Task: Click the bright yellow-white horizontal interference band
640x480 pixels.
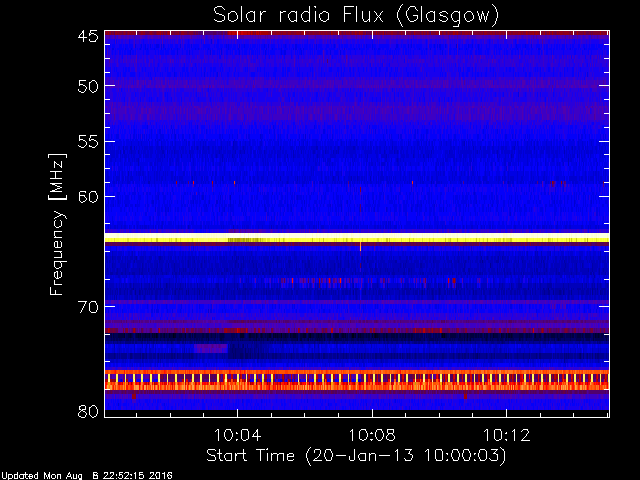Action: 357,238
